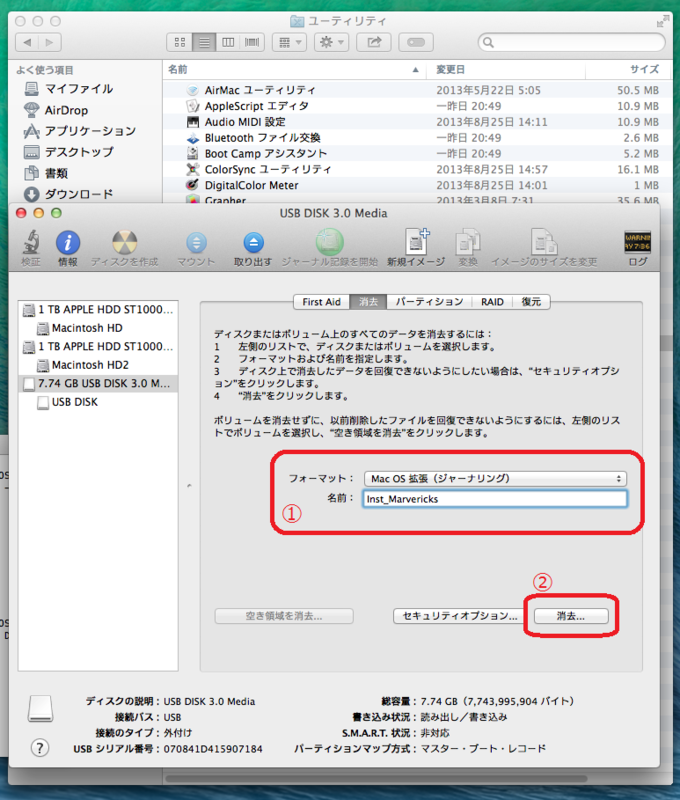Select first 1 TB APPLE HDD disk
The width and height of the screenshot is (680, 800).
click(98, 310)
